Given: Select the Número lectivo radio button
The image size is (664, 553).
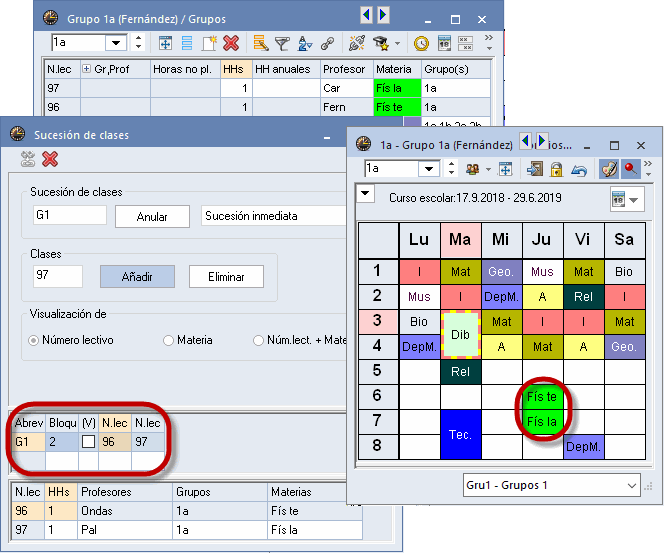Looking at the screenshot, I should pos(34,340).
